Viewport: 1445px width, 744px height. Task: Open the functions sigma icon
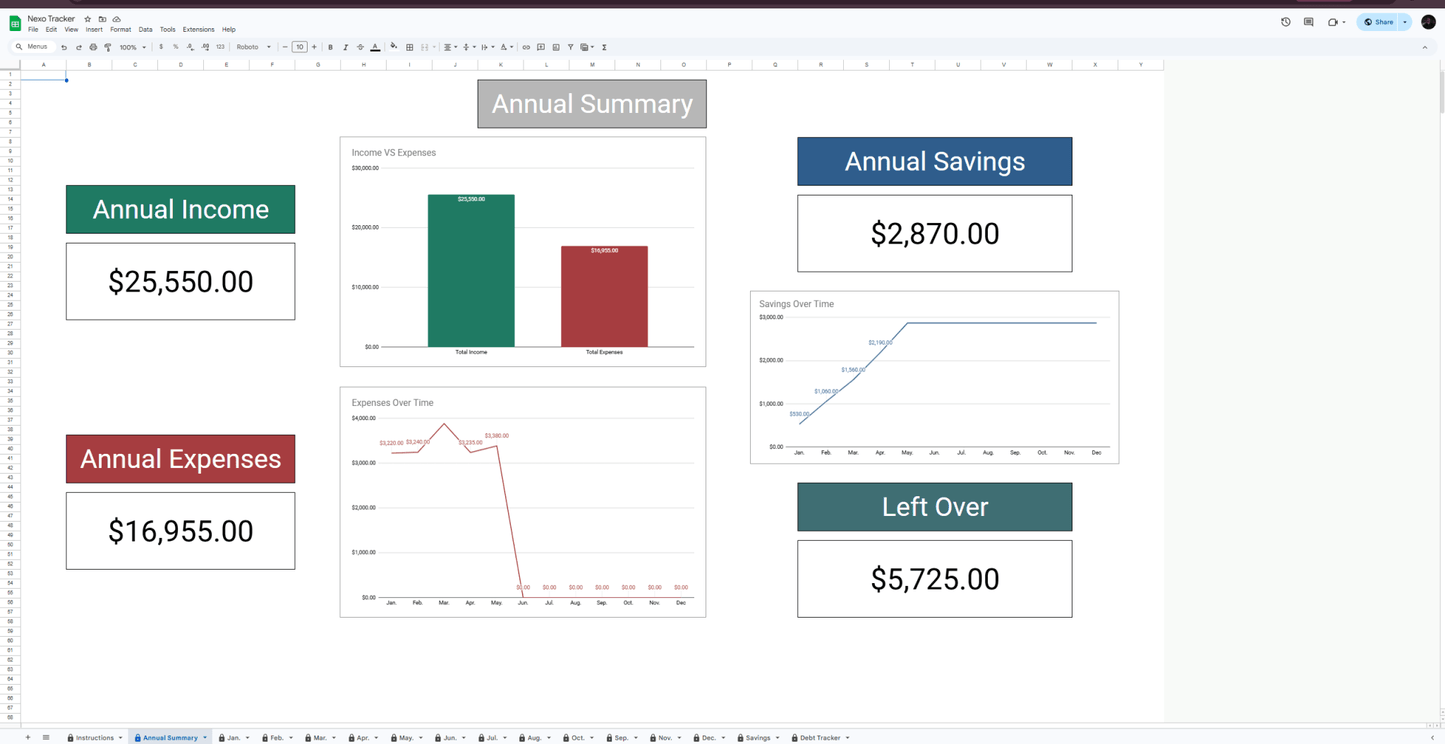(604, 47)
